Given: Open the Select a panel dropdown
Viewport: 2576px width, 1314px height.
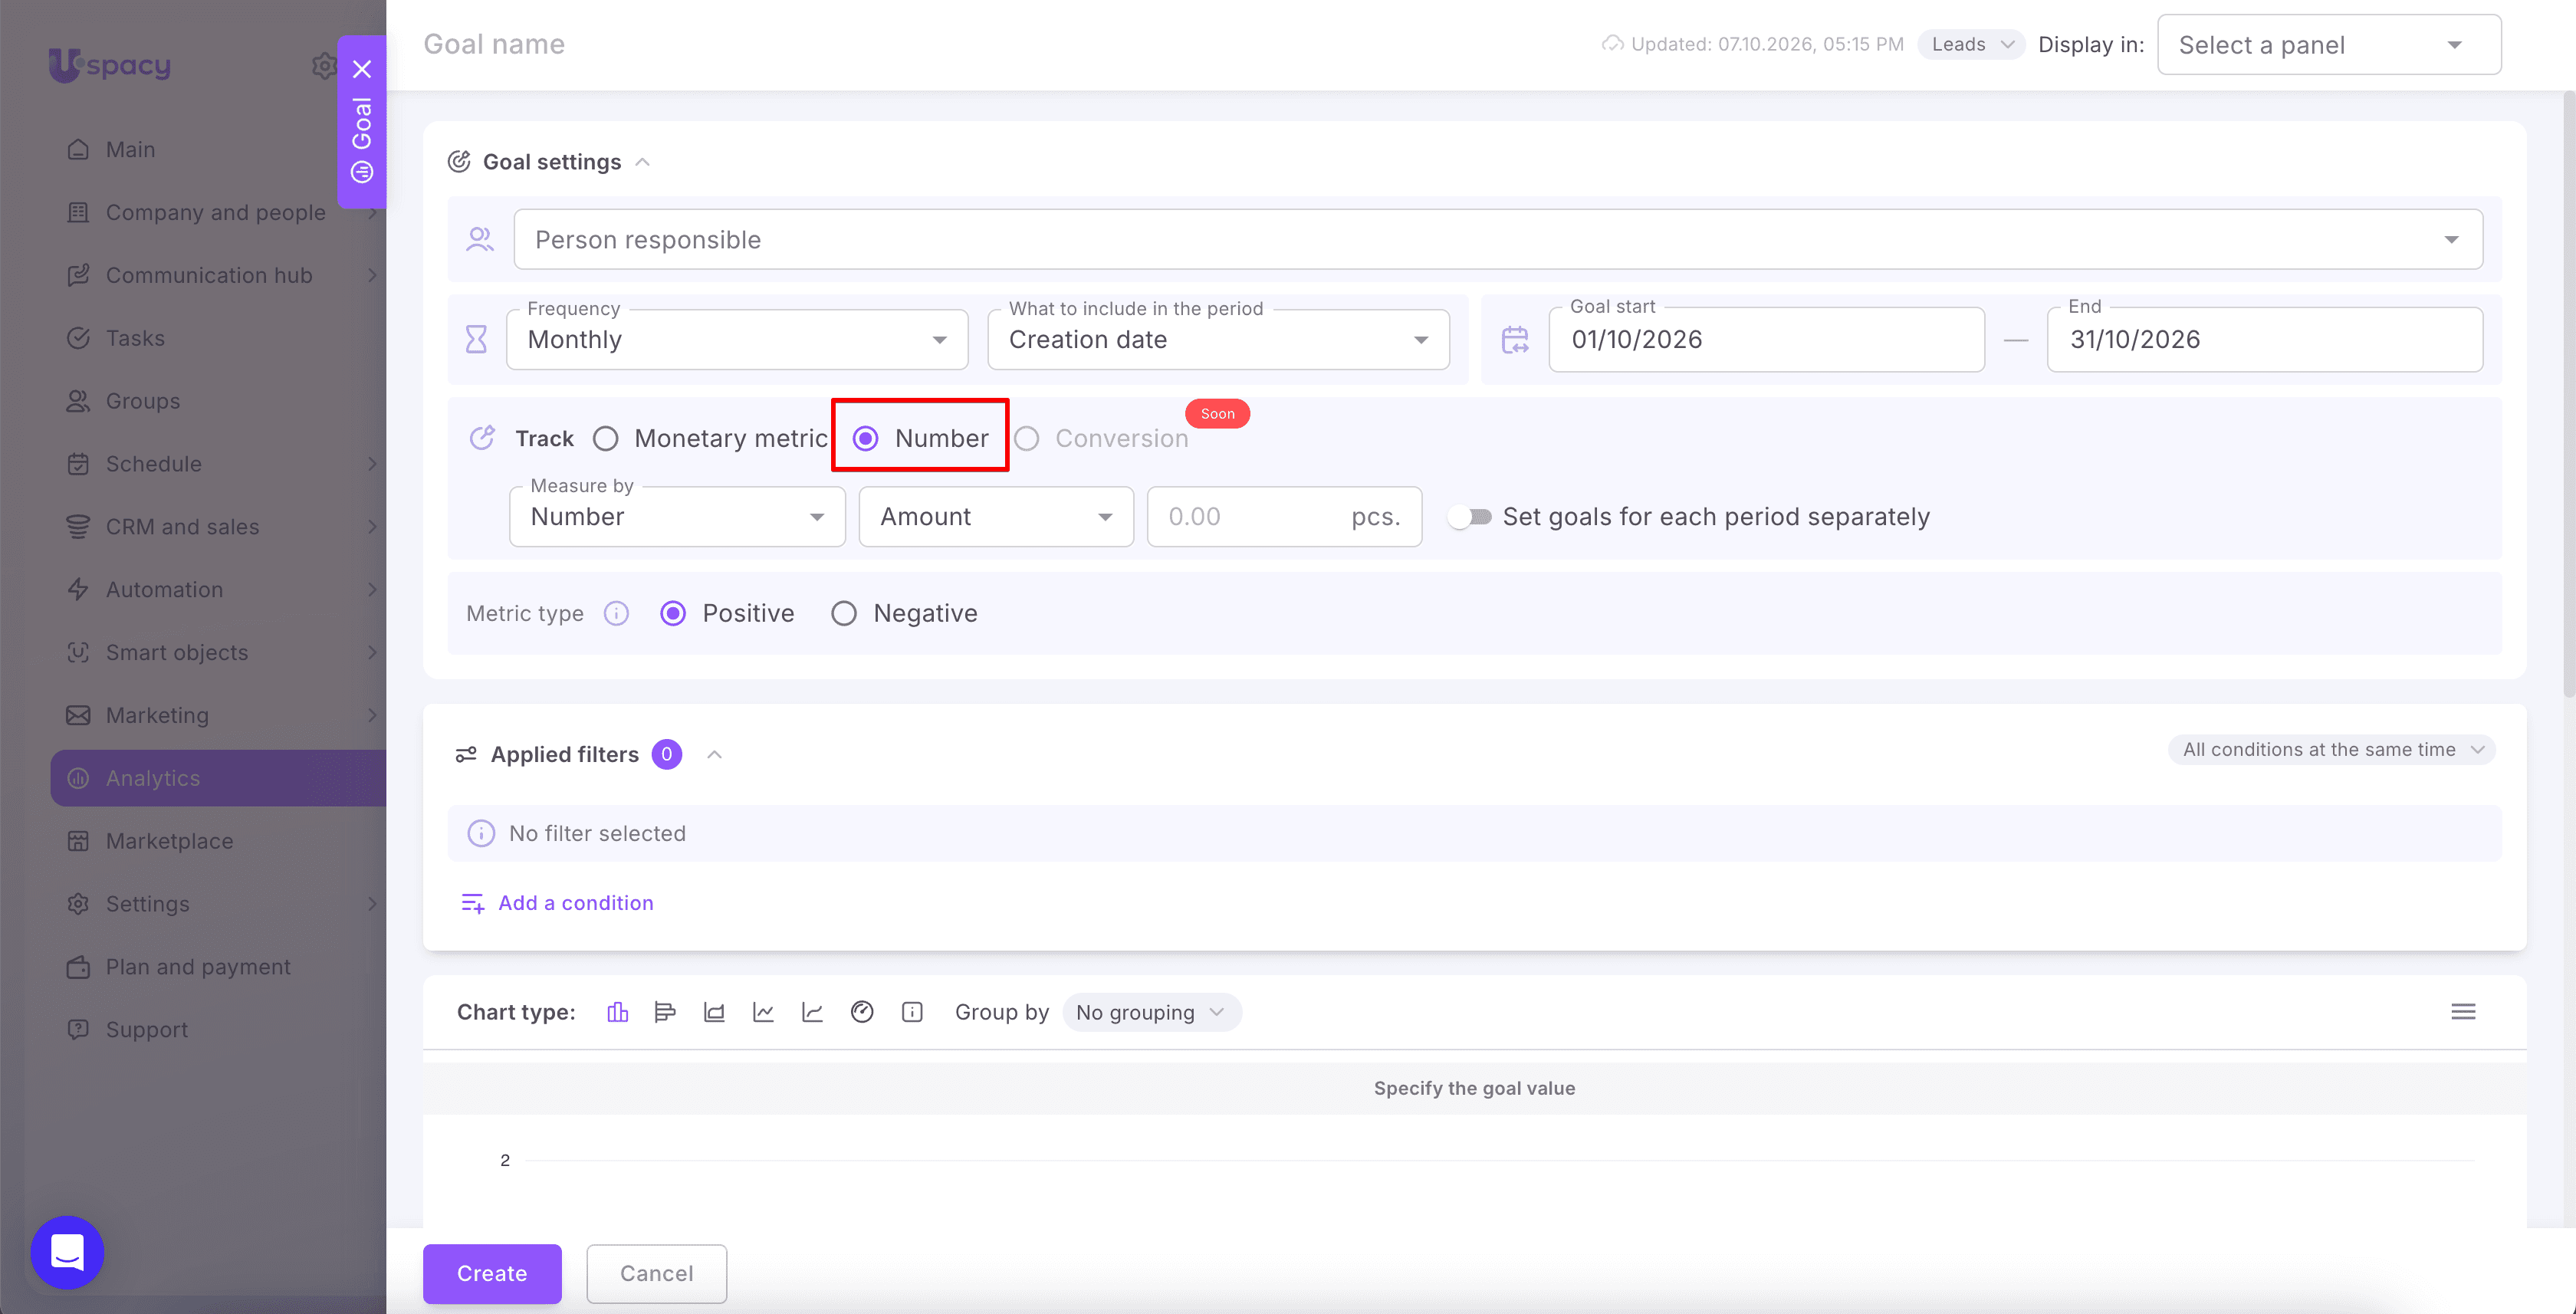Looking at the screenshot, I should 2329,45.
